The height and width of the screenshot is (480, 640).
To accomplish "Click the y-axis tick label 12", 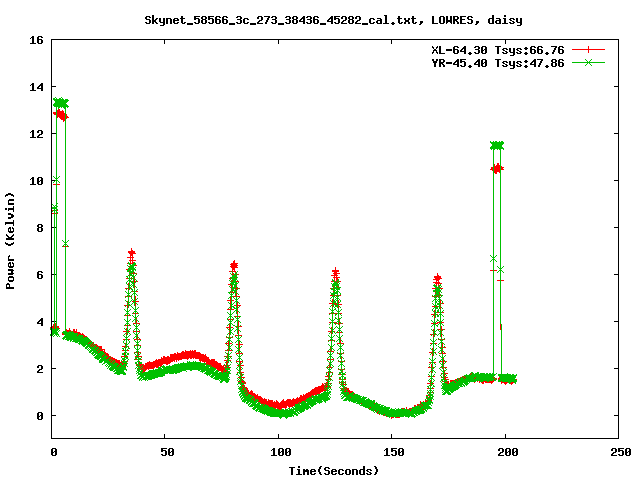I will coord(36,134).
